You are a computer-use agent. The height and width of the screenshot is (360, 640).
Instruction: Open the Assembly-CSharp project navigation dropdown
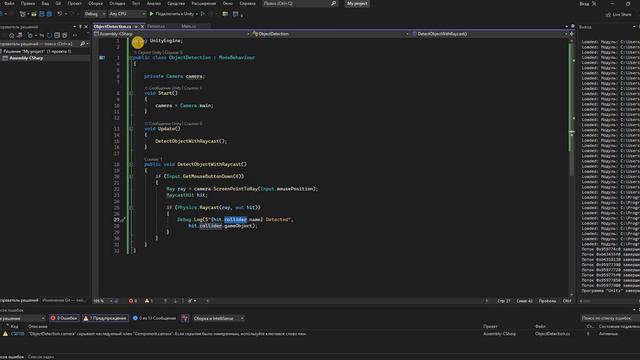[171, 34]
